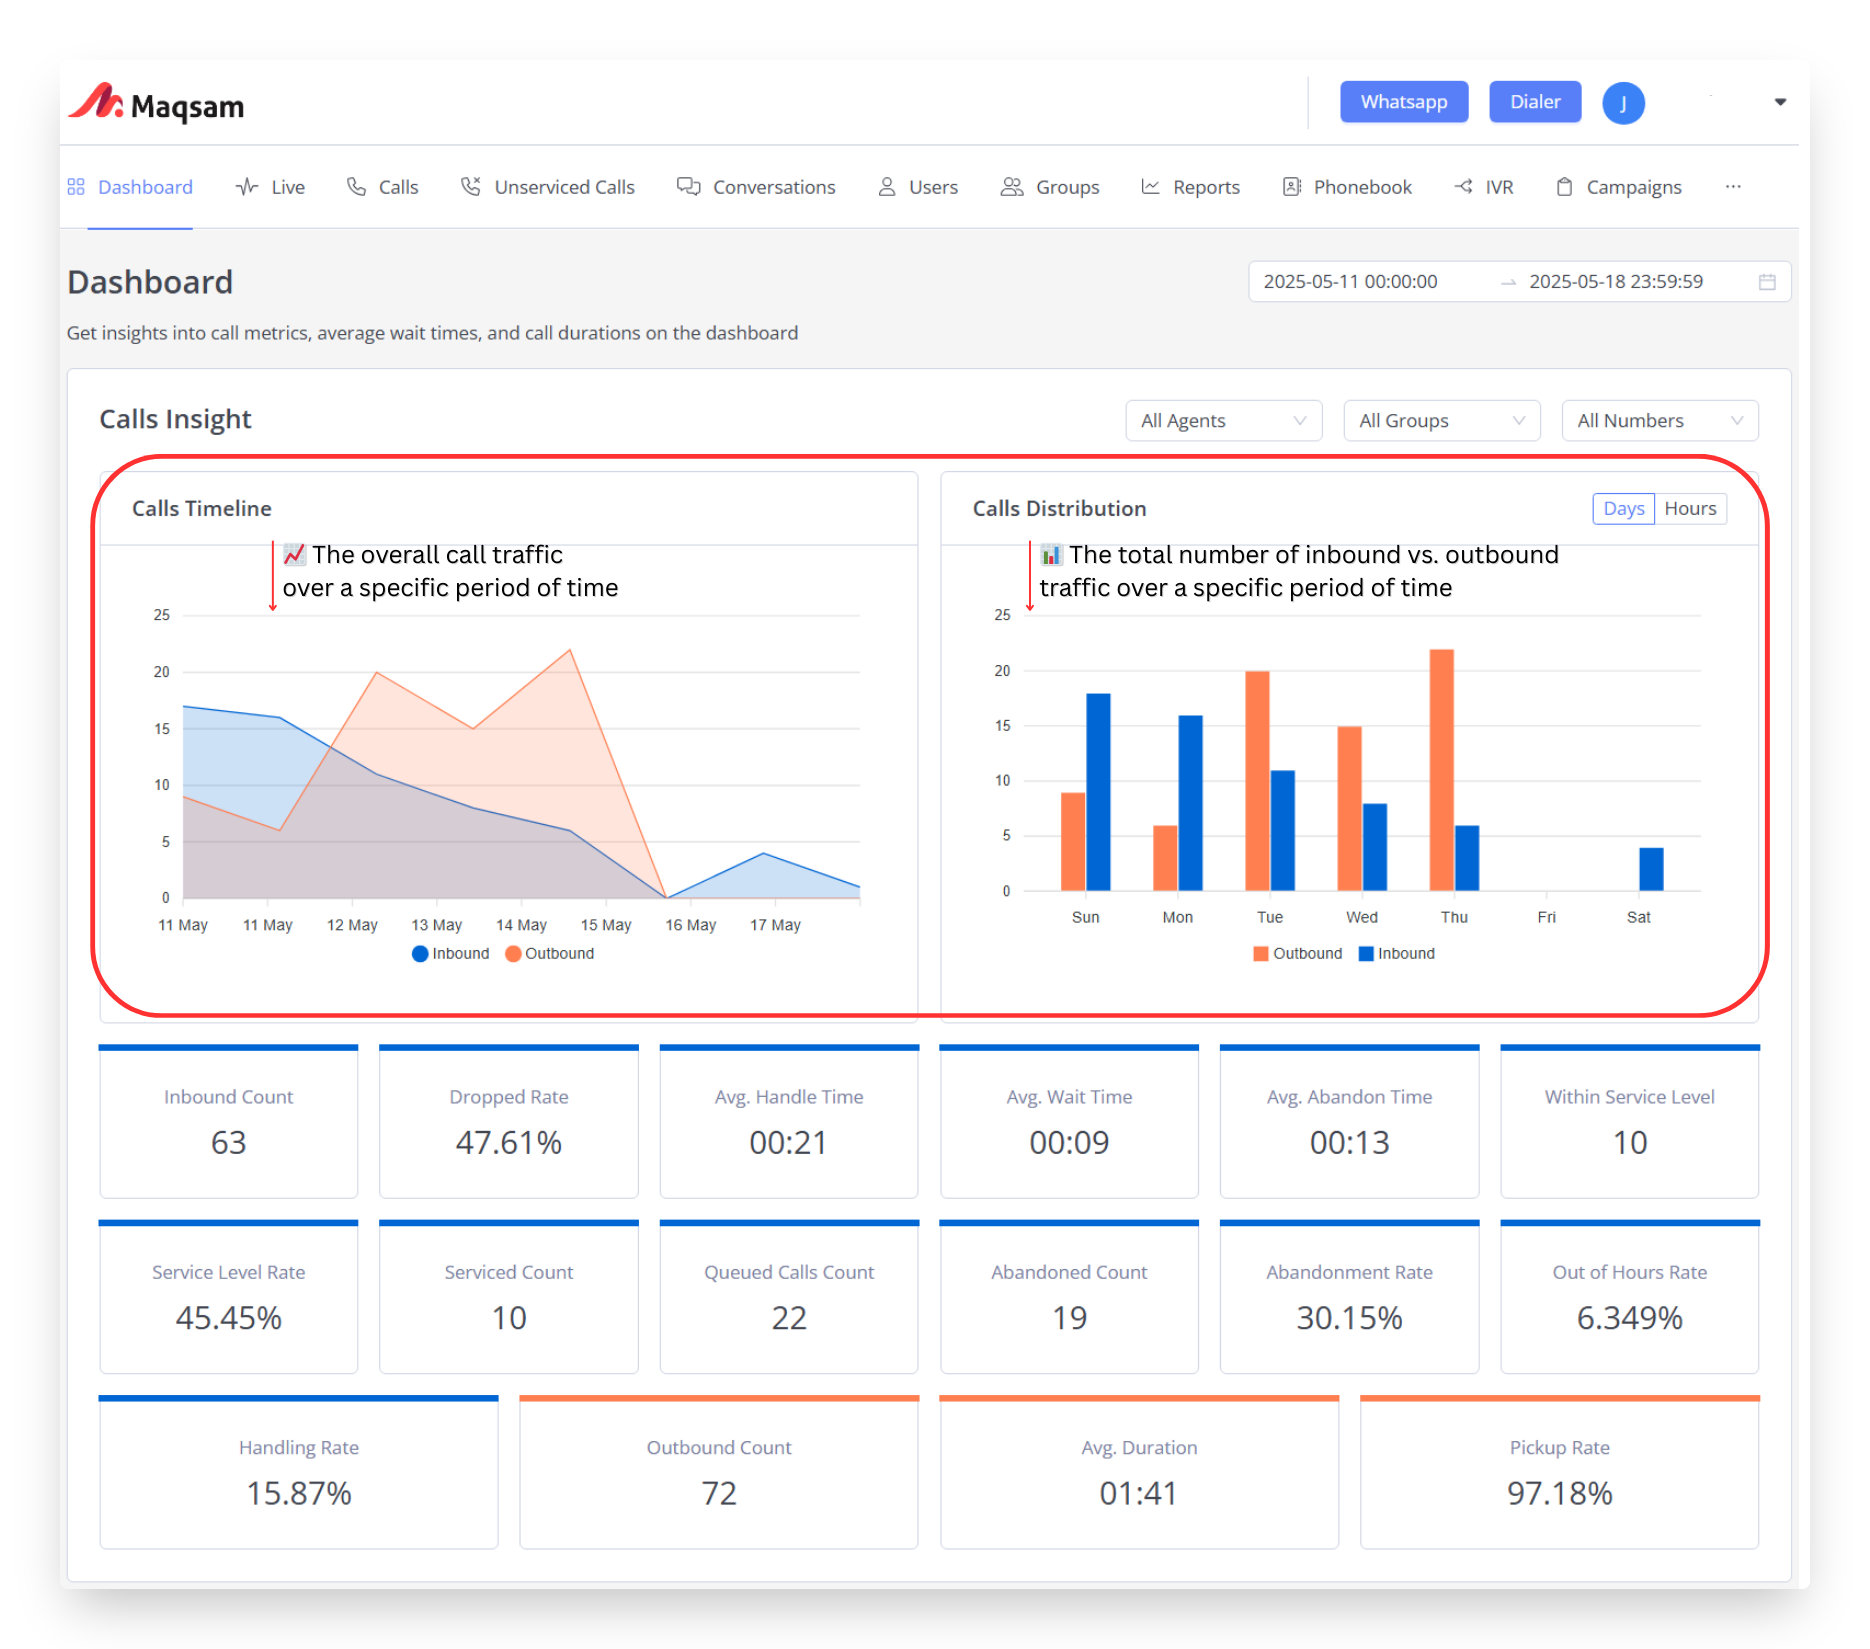Click the Tuesday outbound bar

(x=1257, y=781)
